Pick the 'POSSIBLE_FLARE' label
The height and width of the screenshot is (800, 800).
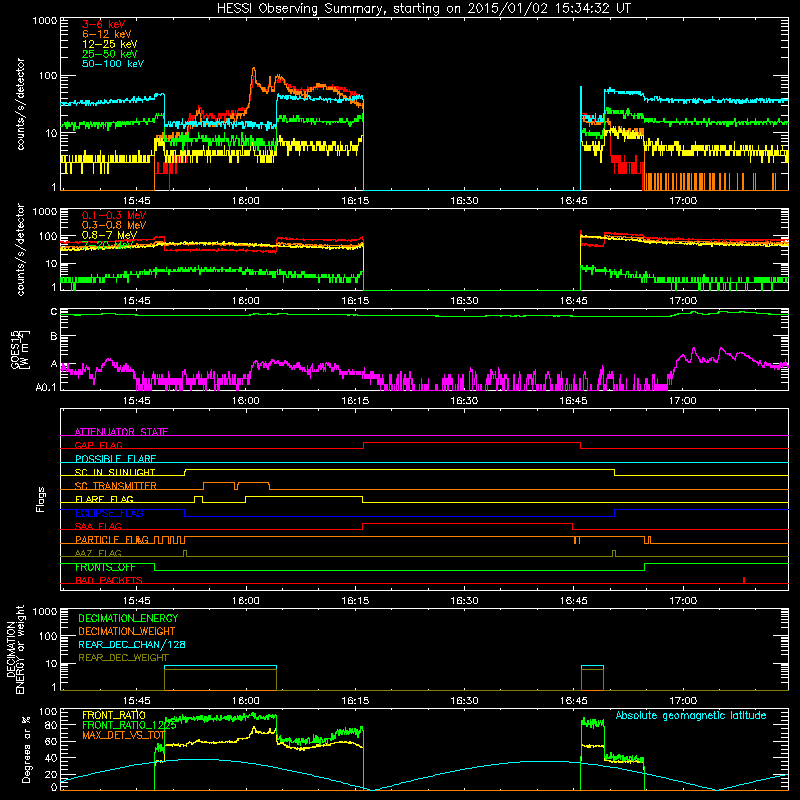point(115,459)
